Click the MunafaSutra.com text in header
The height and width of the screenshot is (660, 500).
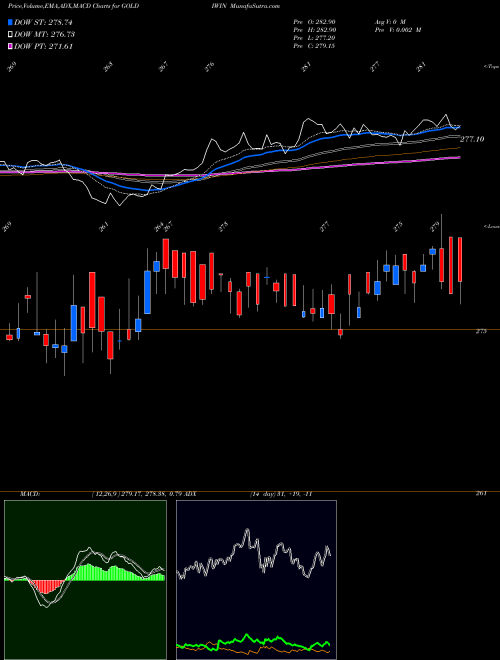pos(255,6)
